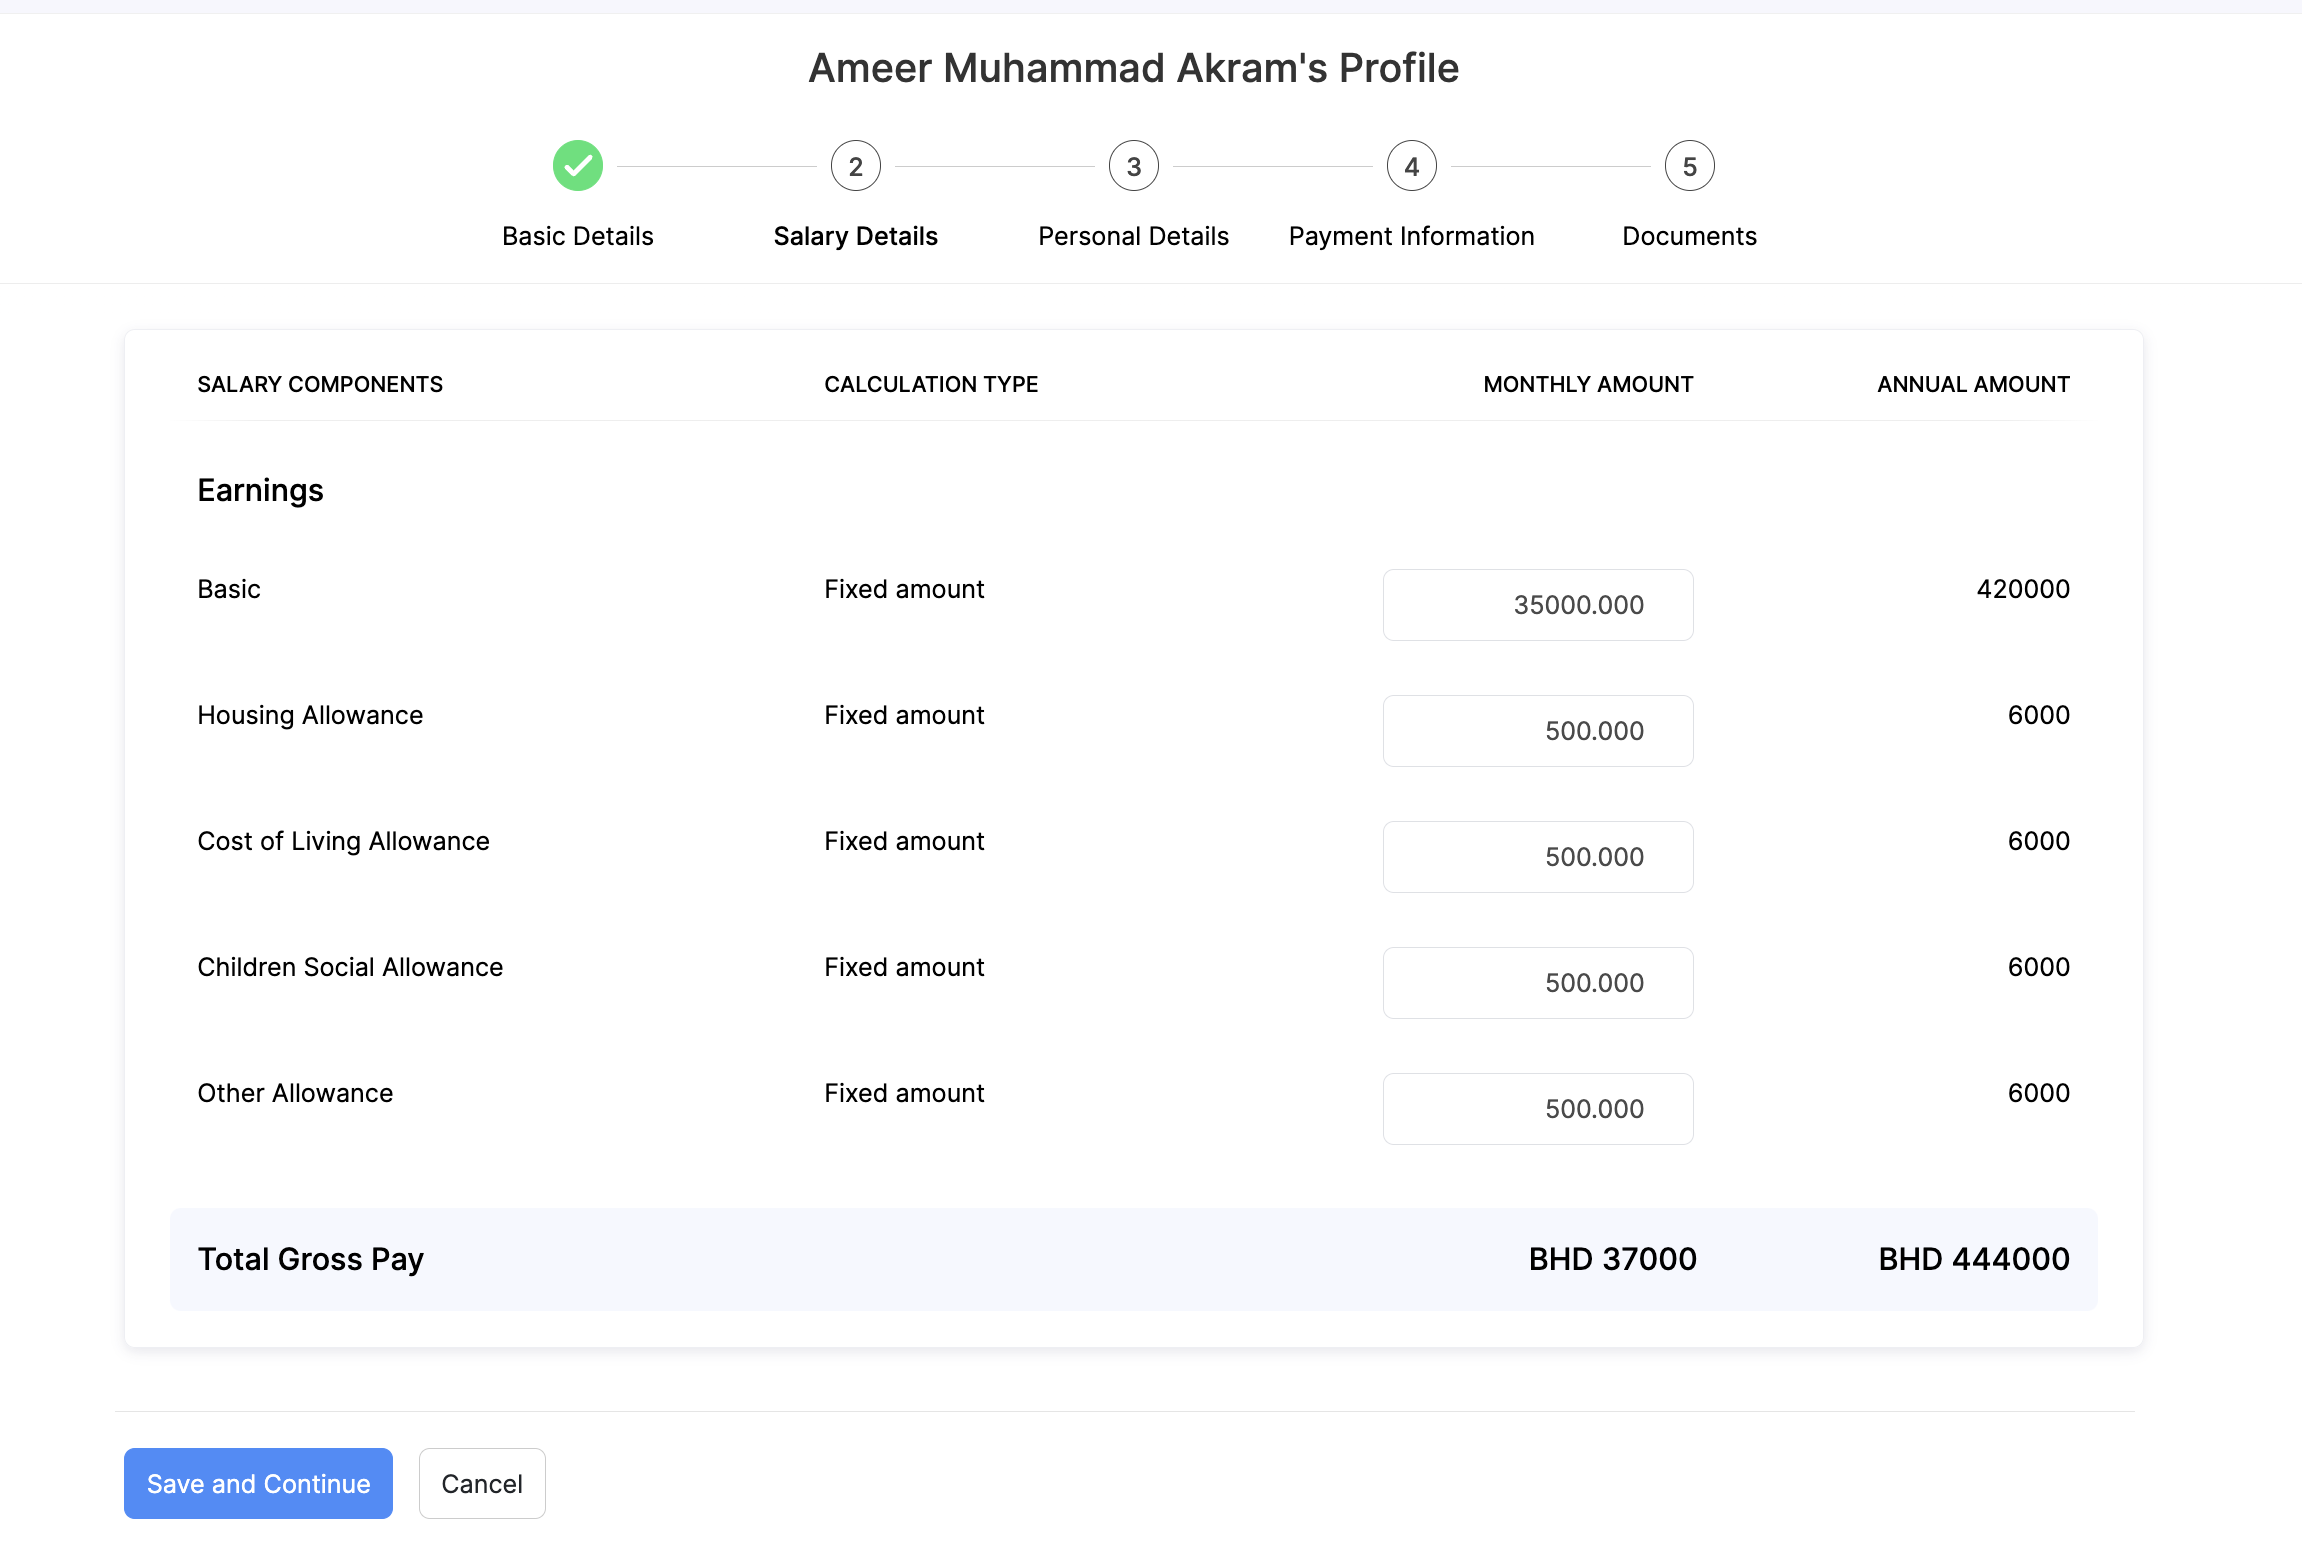This screenshot has height=1552, width=2302.
Task: Select step 2 circle icon
Action: 856,166
